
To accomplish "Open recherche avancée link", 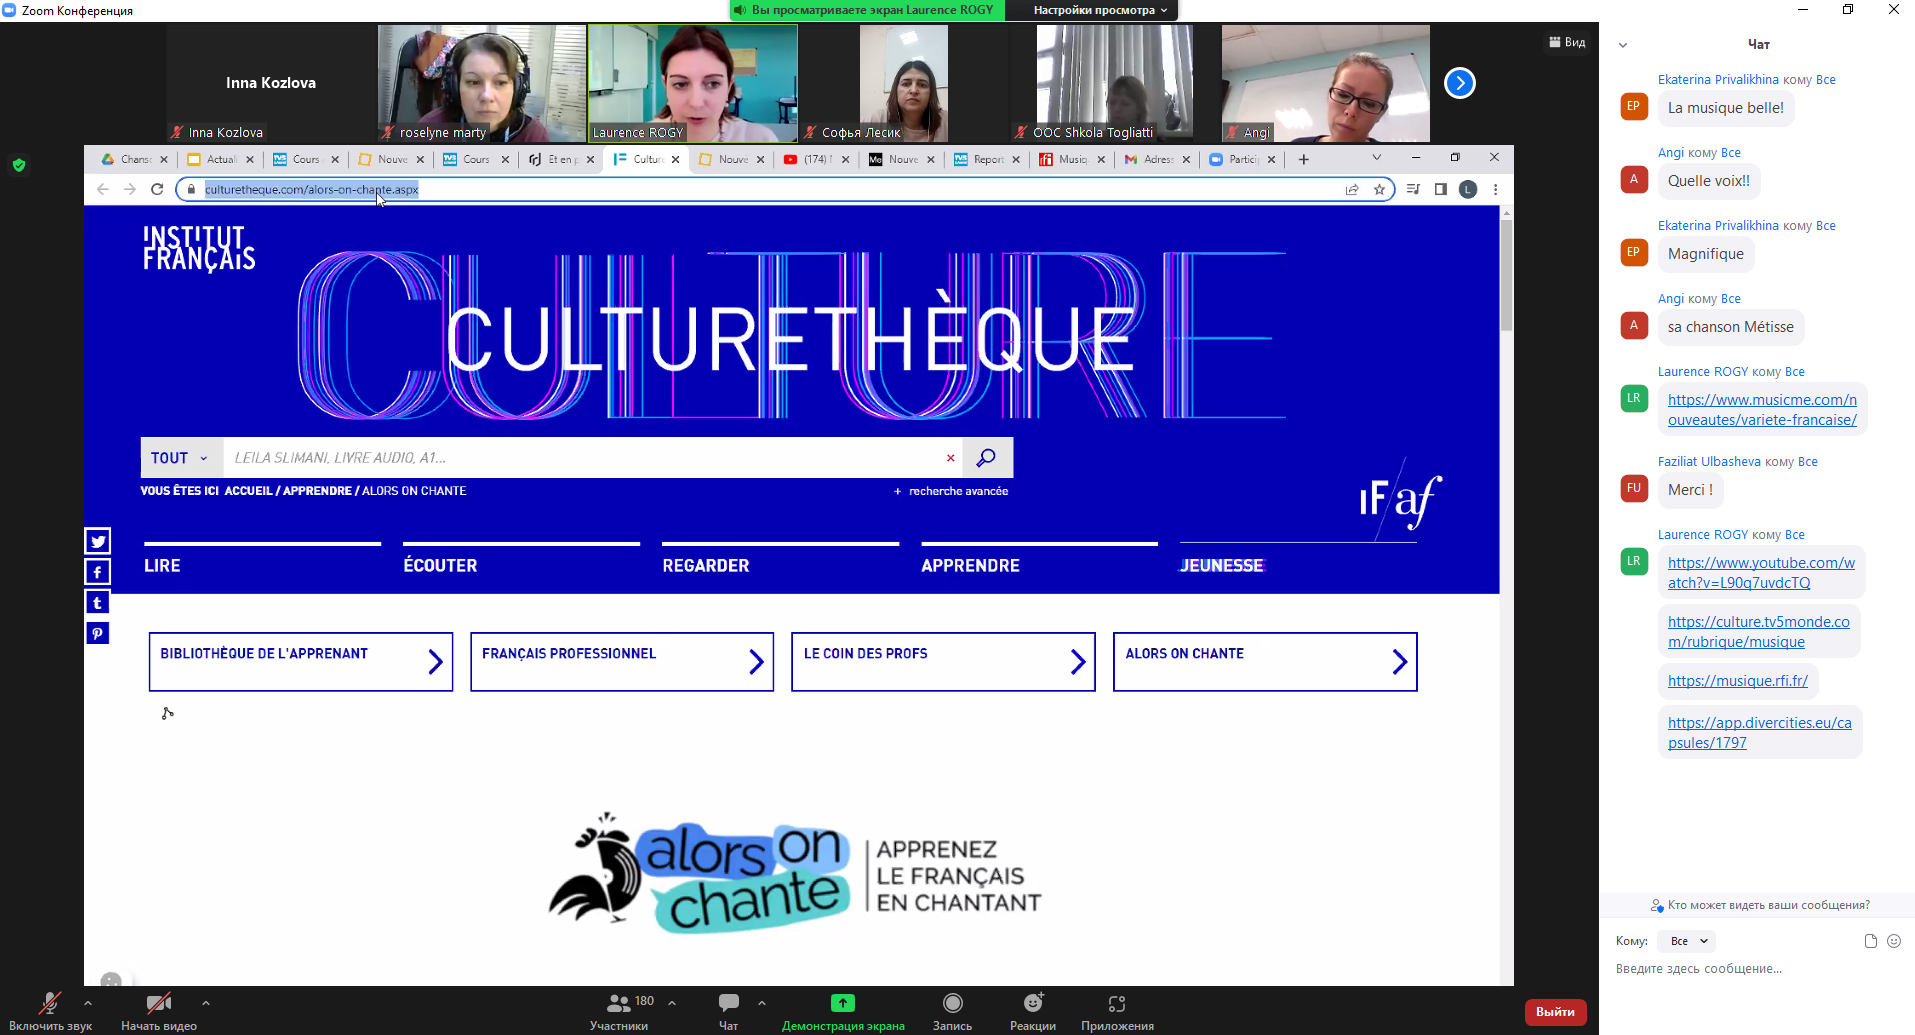I will point(951,491).
